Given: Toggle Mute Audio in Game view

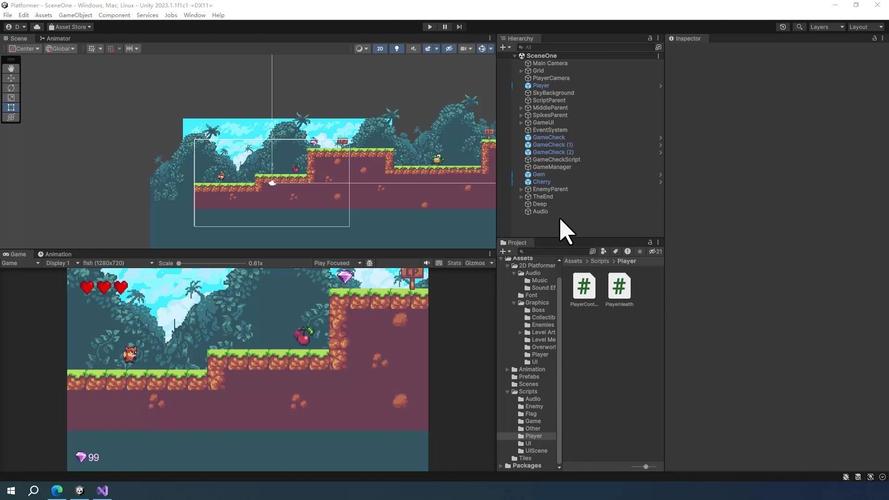Looking at the screenshot, I should (x=426, y=263).
